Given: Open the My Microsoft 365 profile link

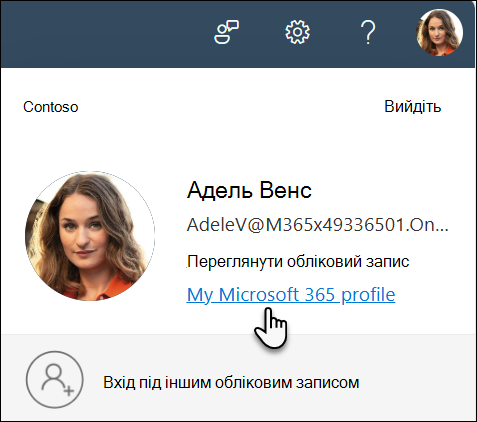Looking at the screenshot, I should (x=291, y=295).
